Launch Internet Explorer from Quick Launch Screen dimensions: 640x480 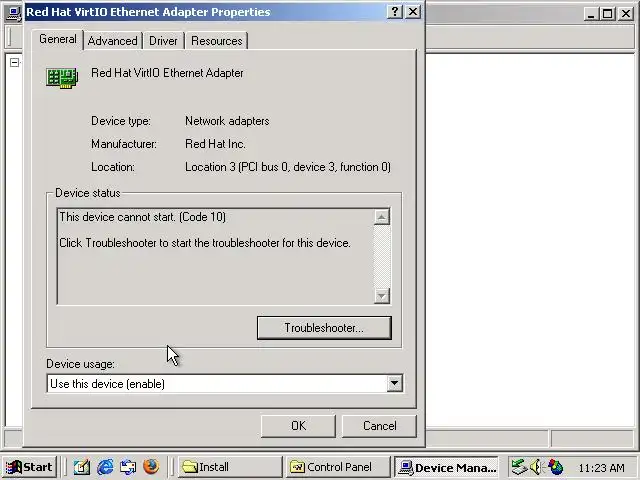(x=105, y=467)
